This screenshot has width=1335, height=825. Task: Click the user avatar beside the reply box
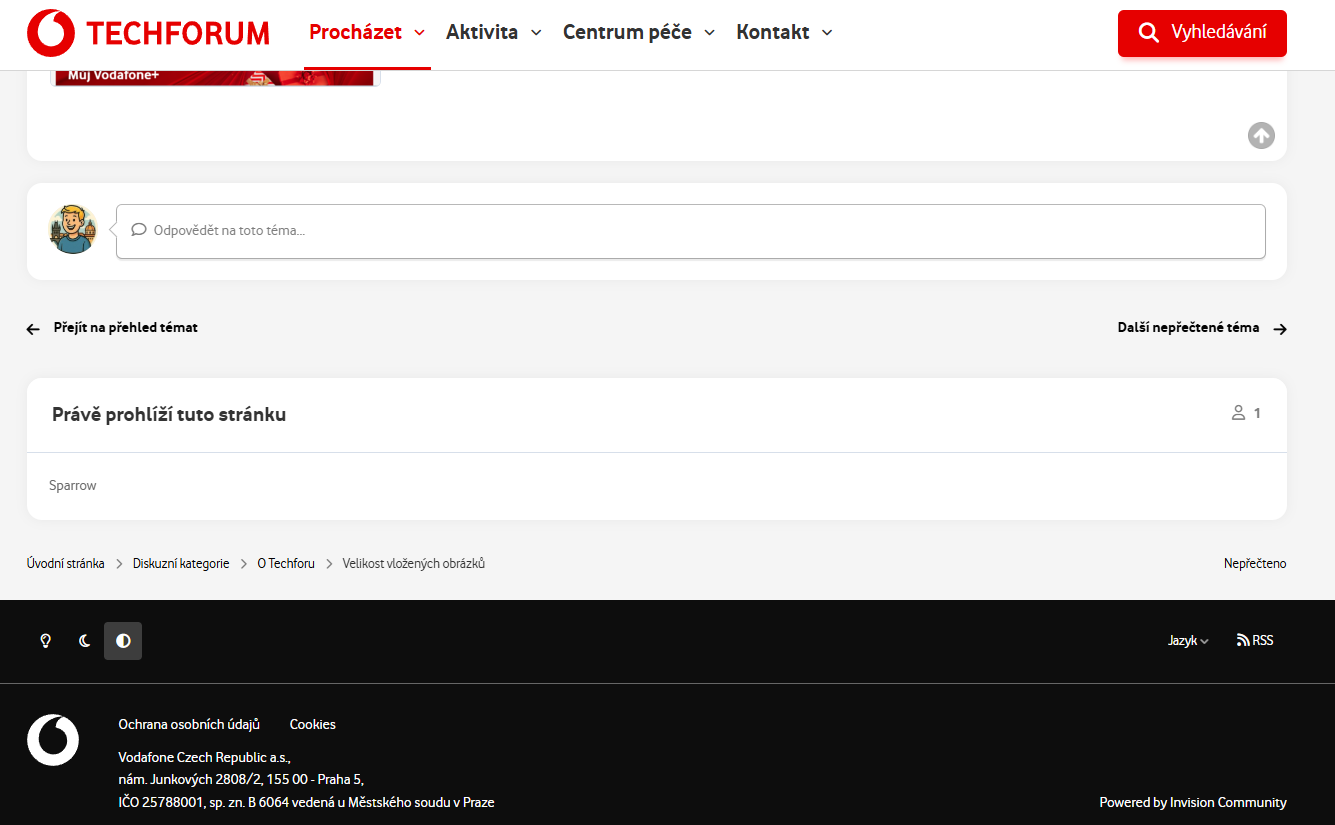click(x=73, y=230)
